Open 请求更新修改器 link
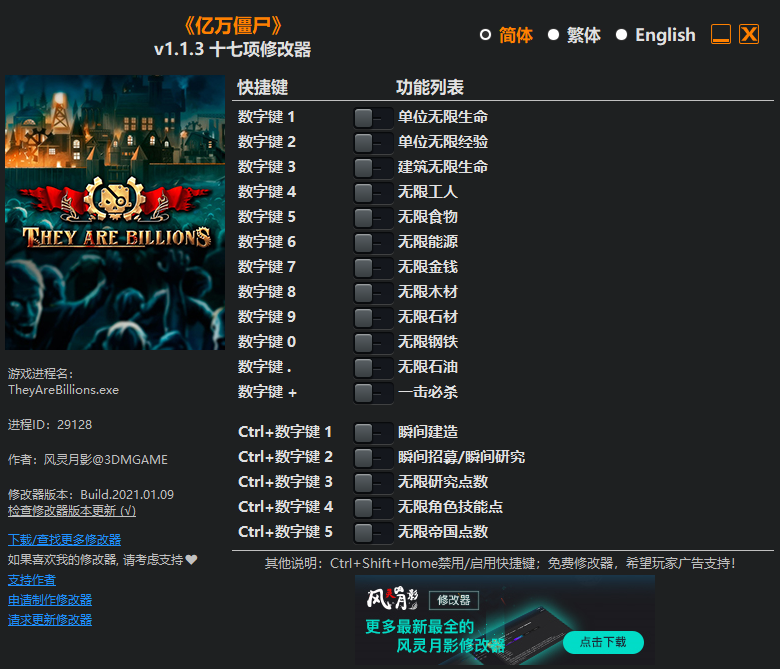 point(50,620)
